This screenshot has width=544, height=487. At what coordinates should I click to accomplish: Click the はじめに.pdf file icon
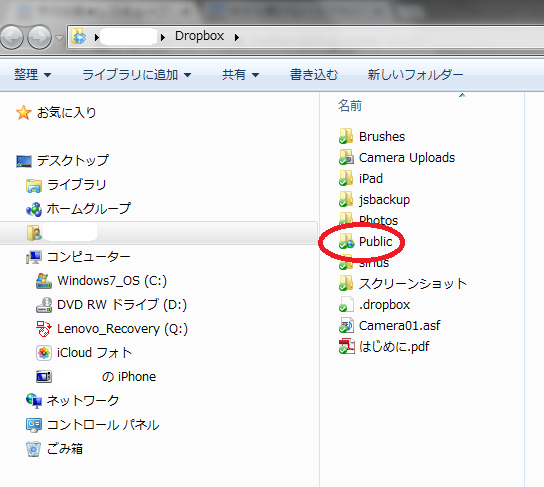(346, 346)
